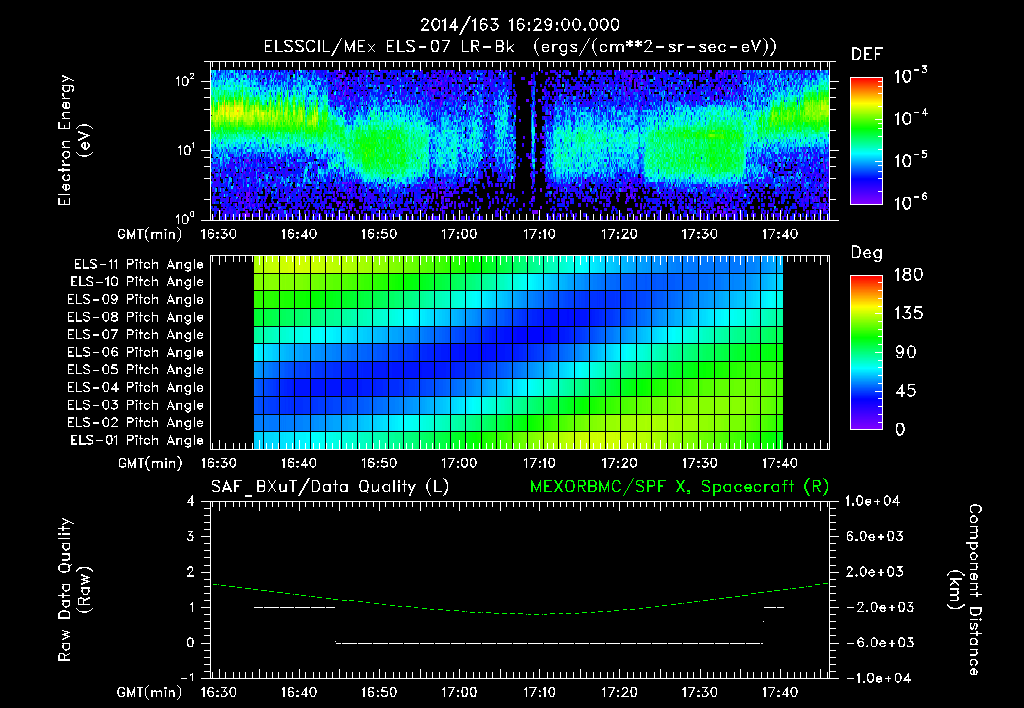The image size is (1024, 708).
Task: Click the long white data quality 0 line
Action: [x=549, y=643]
